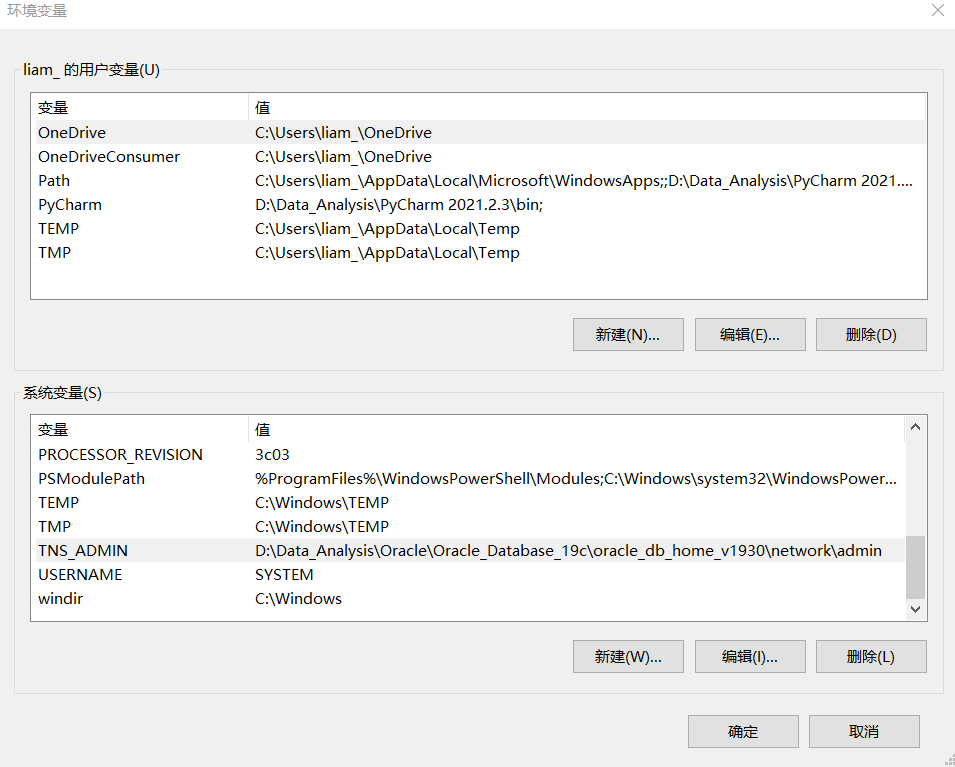Cancel with the 取消 button

coord(864,731)
